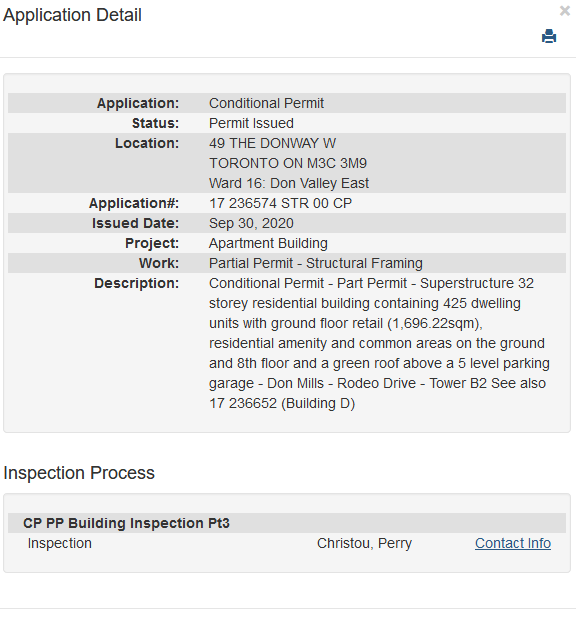This screenshot has width=576, height=617.
Task: Click the TORONTO ON M3C 3M9 line
Action: [288, 163]
